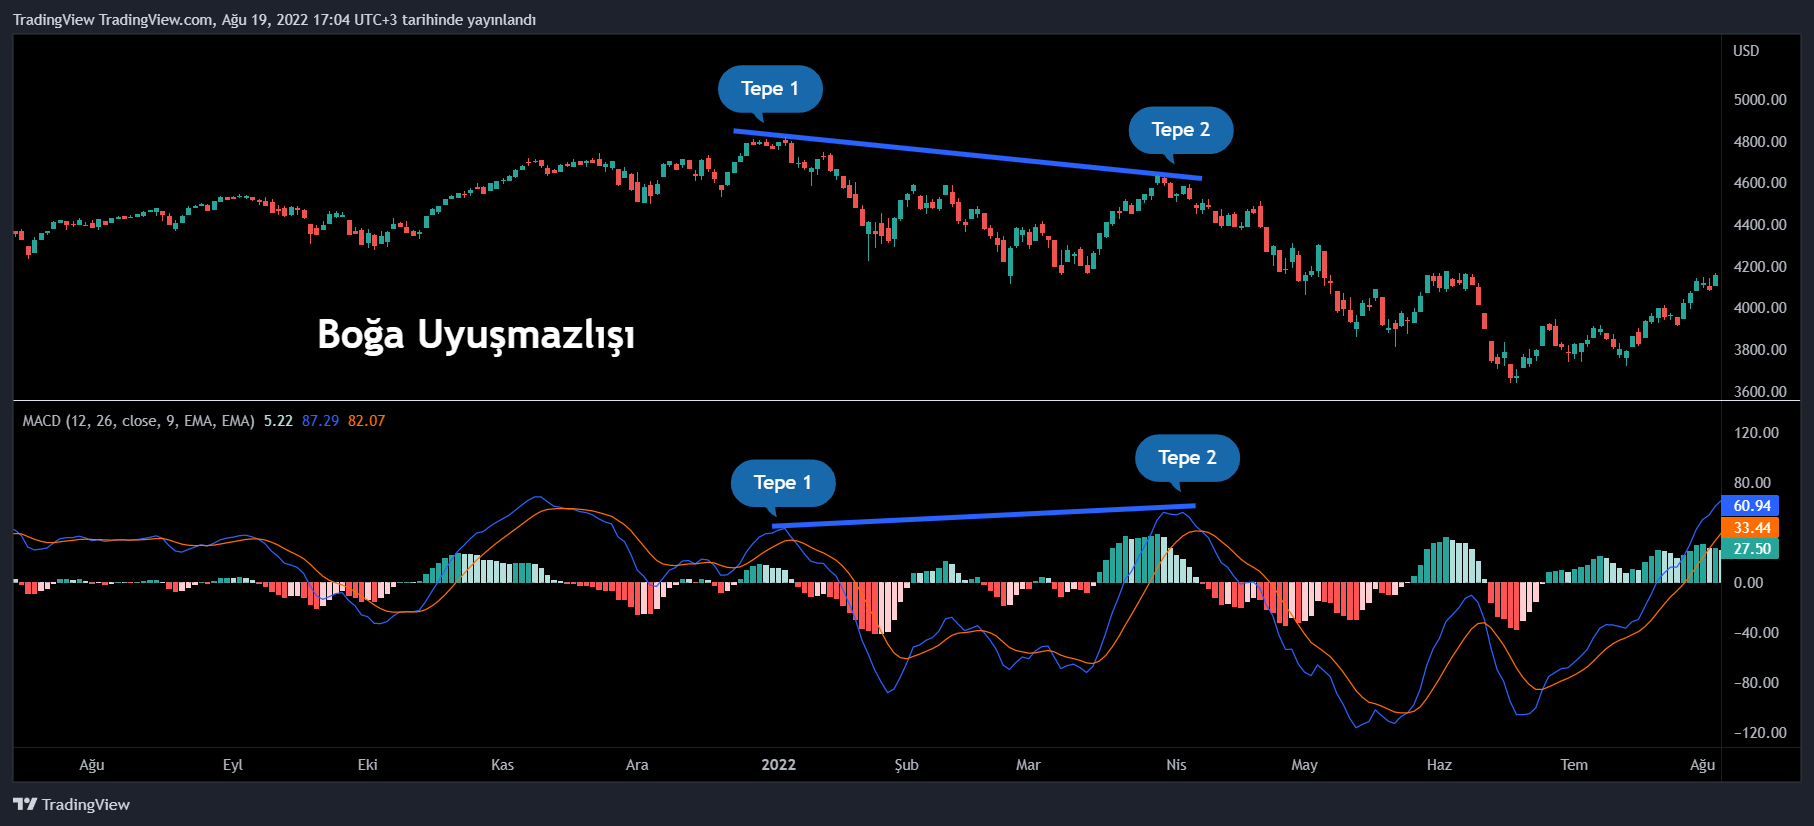Click the 4800.00 price axis label
The image size is (1814, 826).
point(1760,142)
